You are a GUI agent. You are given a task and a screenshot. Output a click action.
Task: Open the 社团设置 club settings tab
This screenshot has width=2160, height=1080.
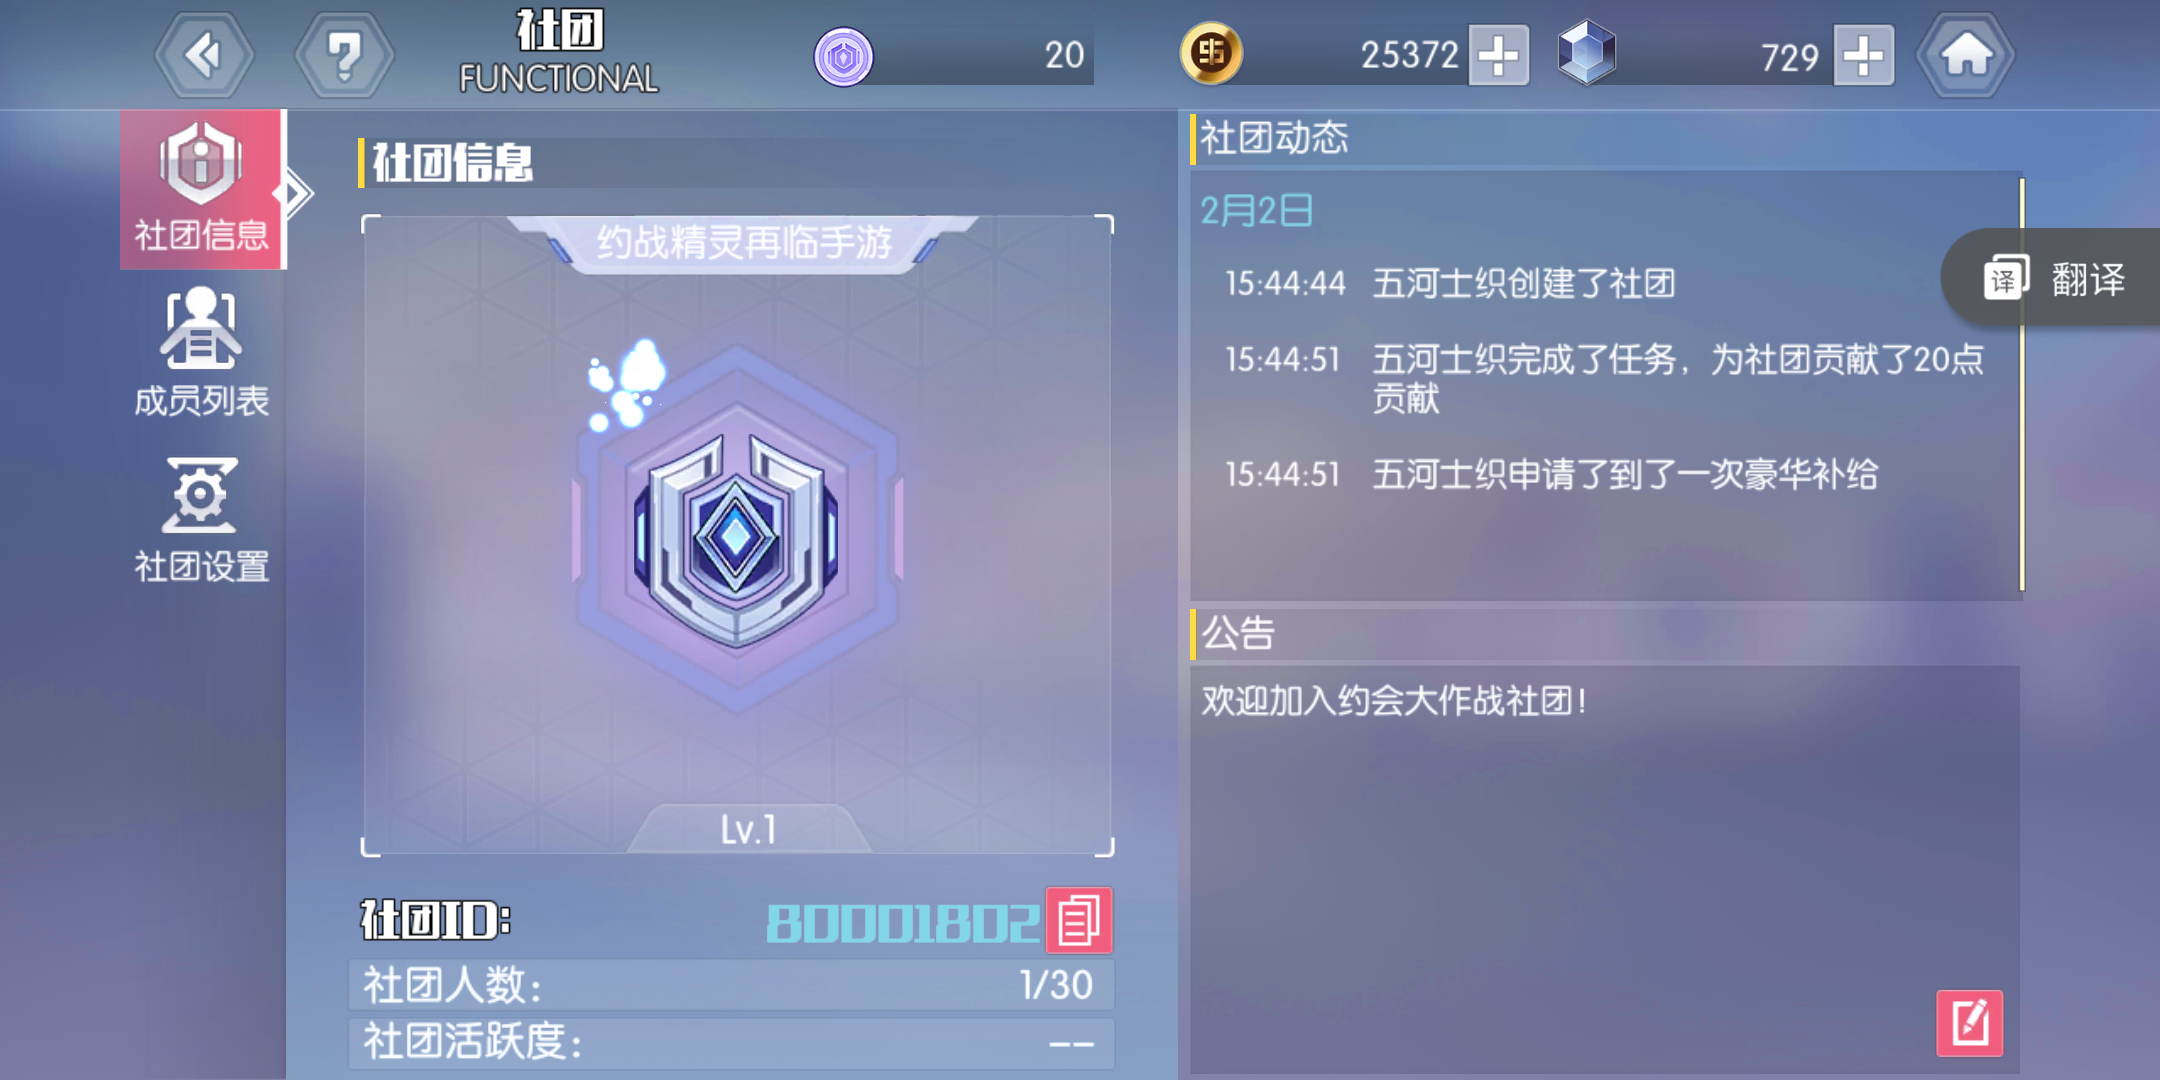click(202, 520)
